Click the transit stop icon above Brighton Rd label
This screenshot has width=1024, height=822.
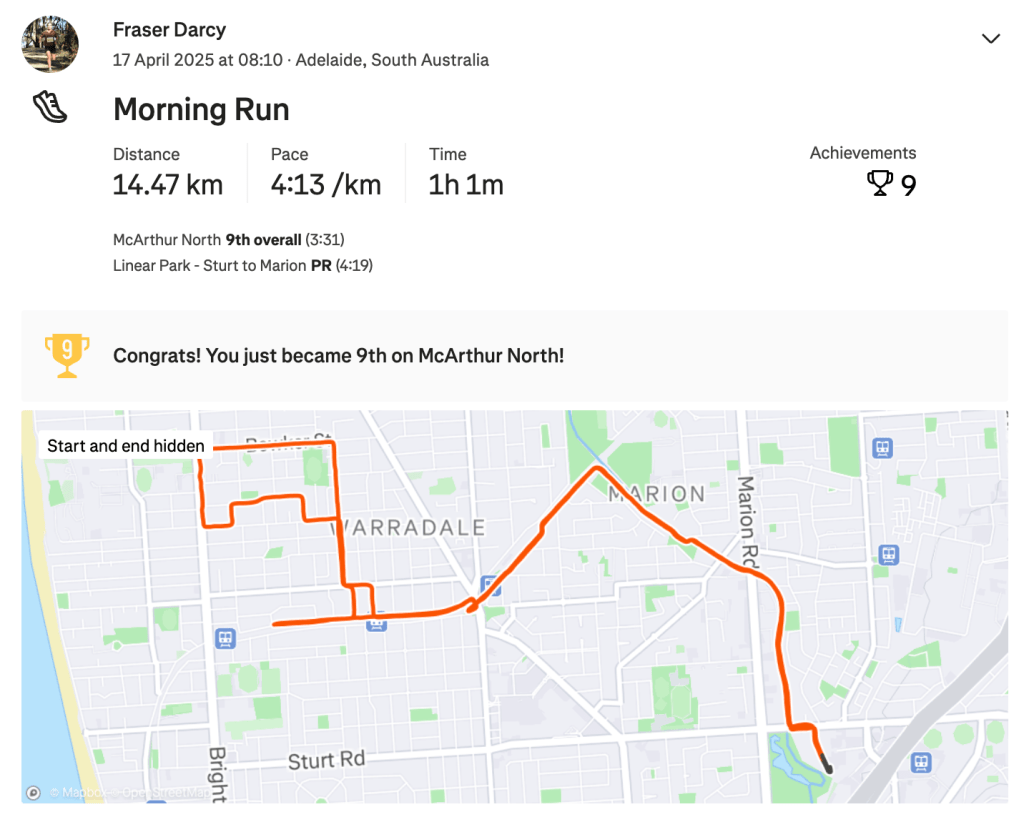[x=225, y=638]
